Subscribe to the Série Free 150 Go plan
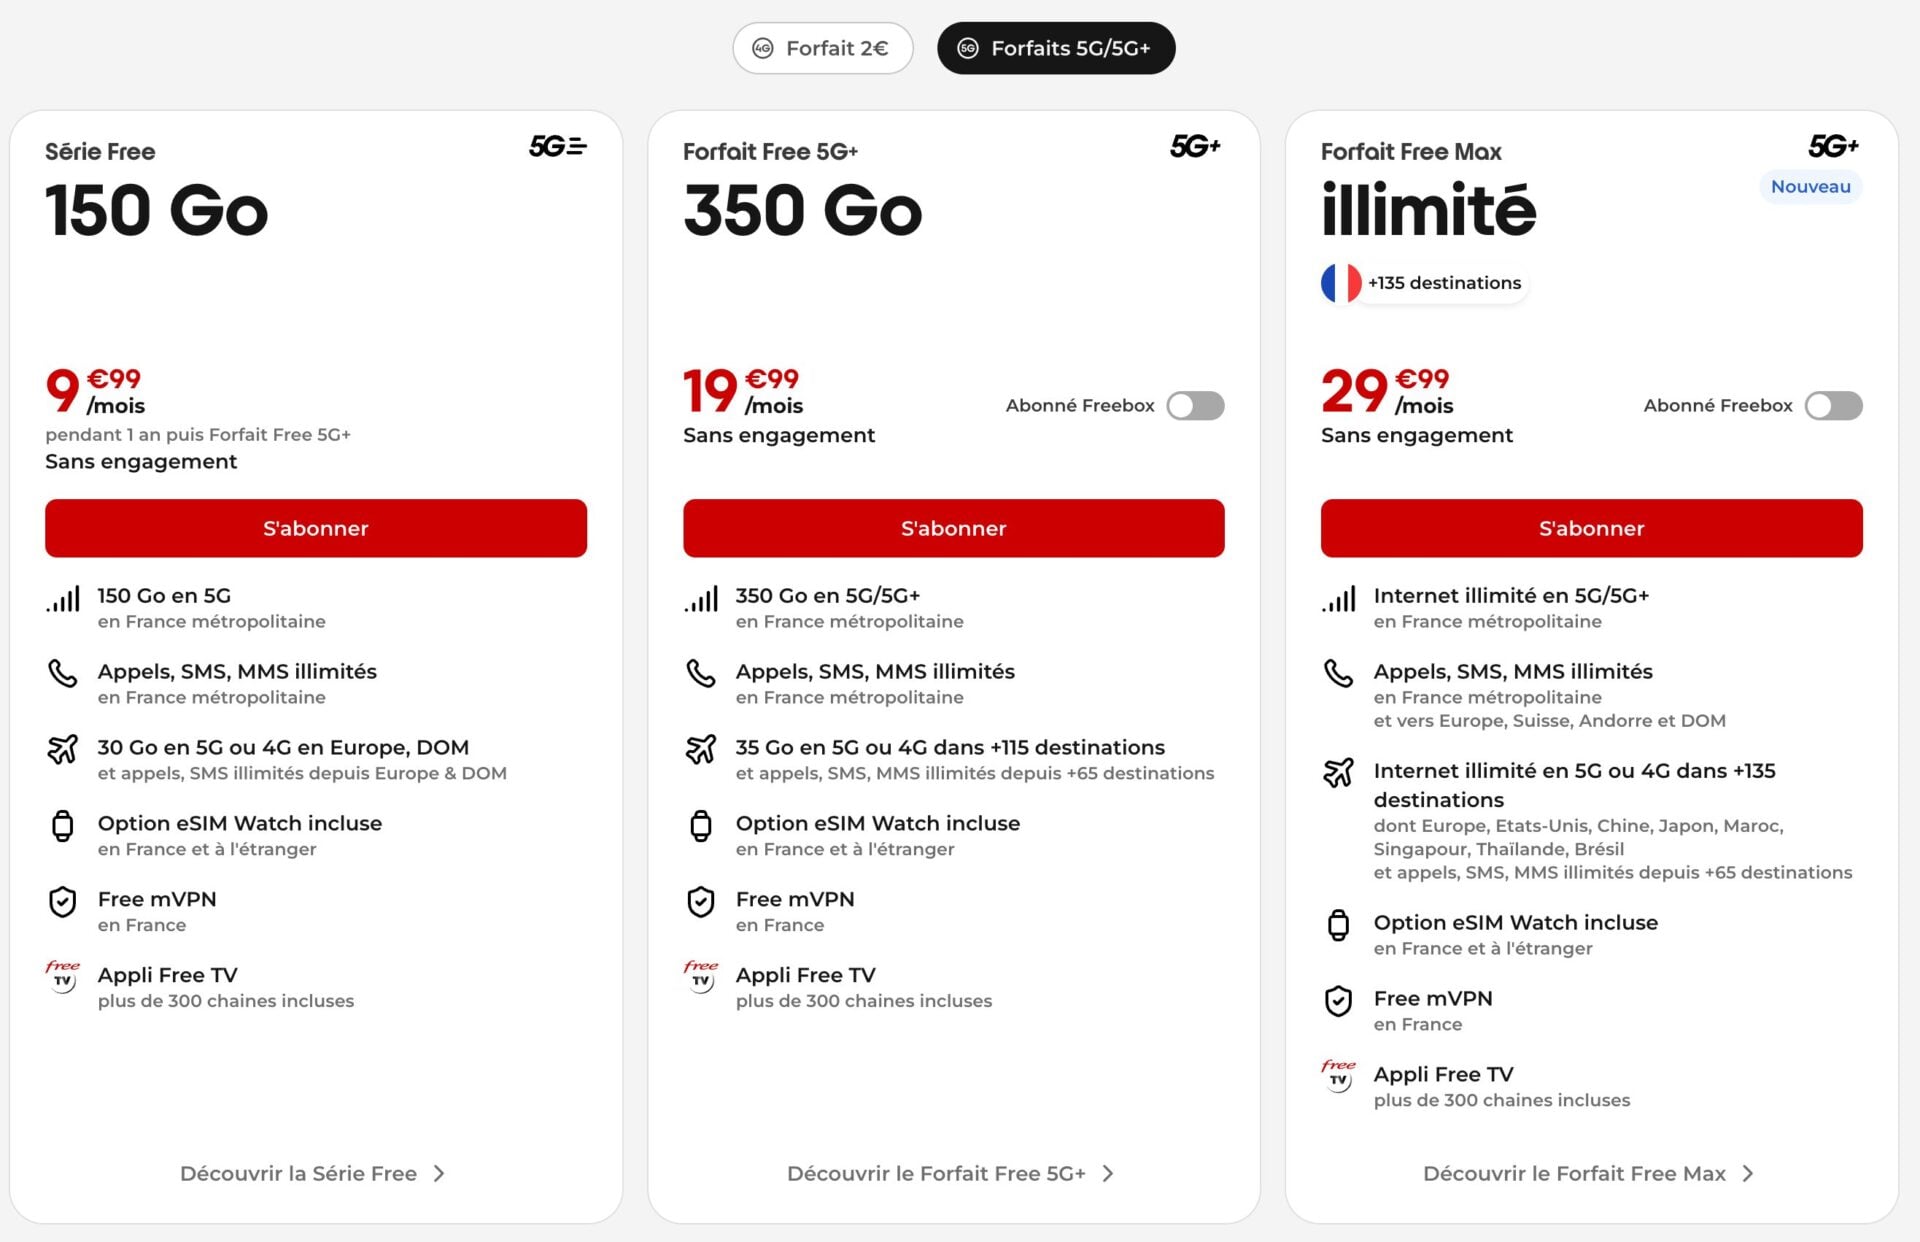 (316, 528)
